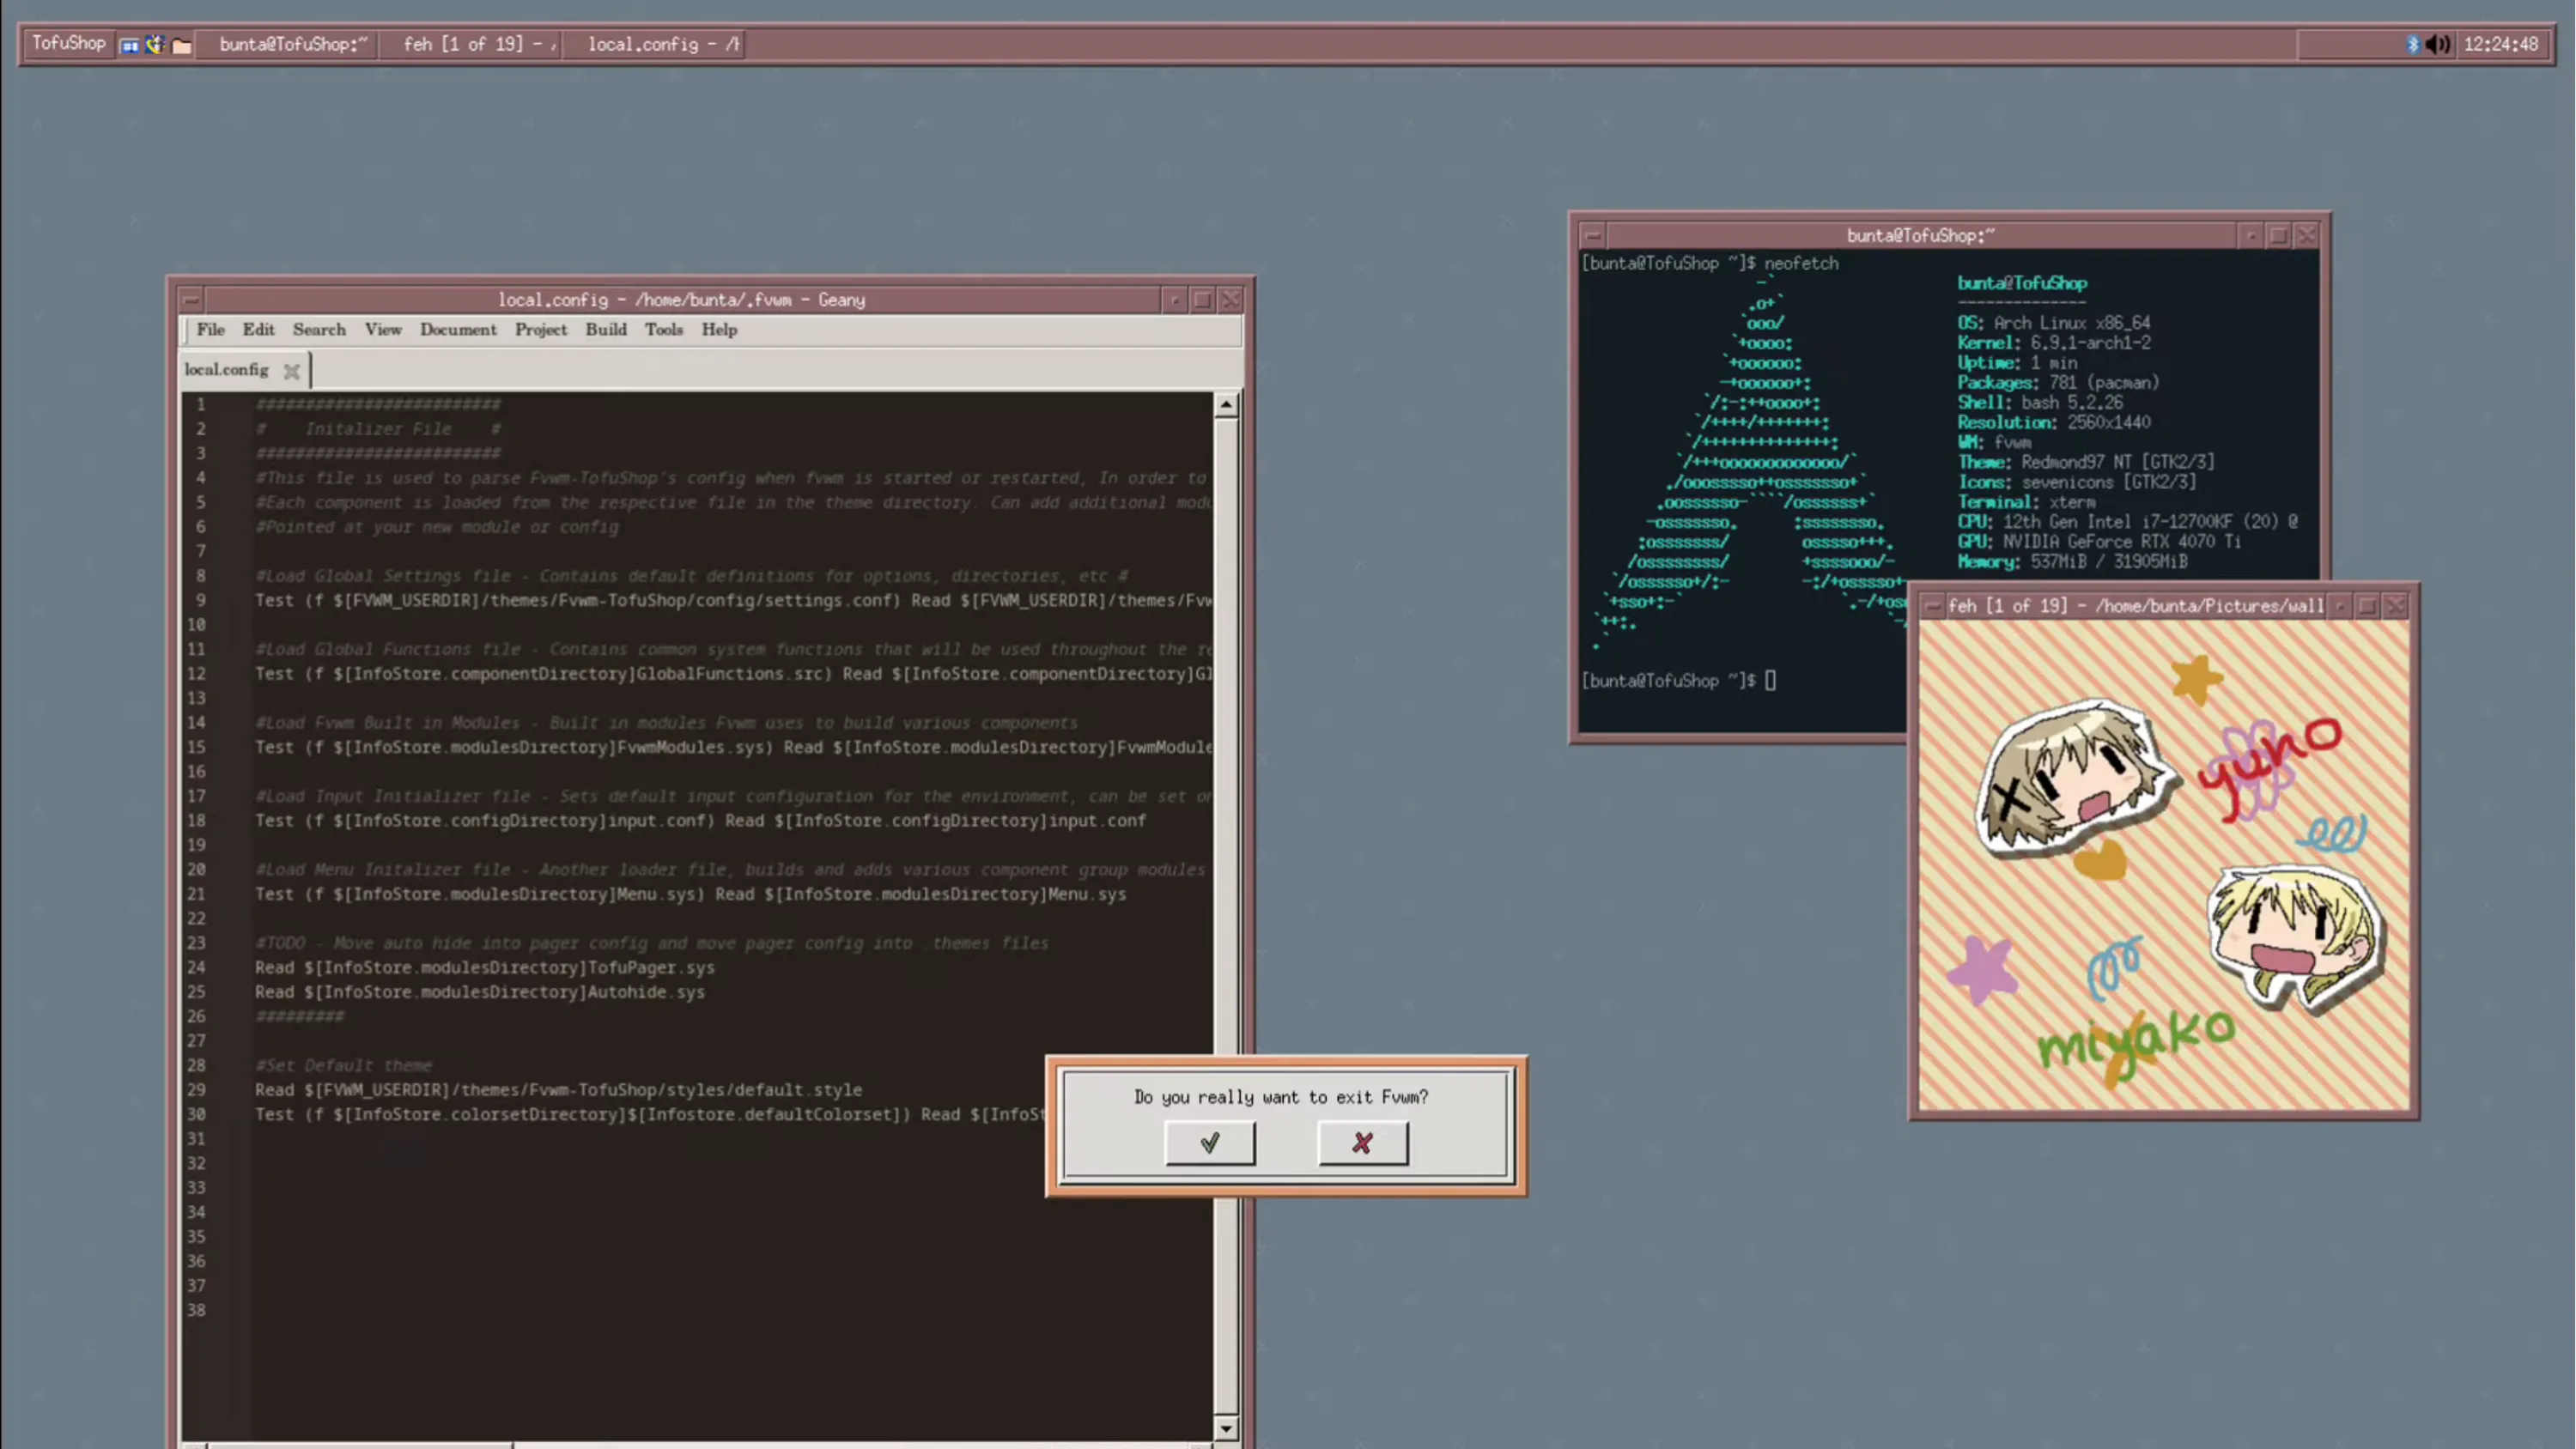
Task: Launch terminal from the panel launcher icon
Action: point(130,45)
